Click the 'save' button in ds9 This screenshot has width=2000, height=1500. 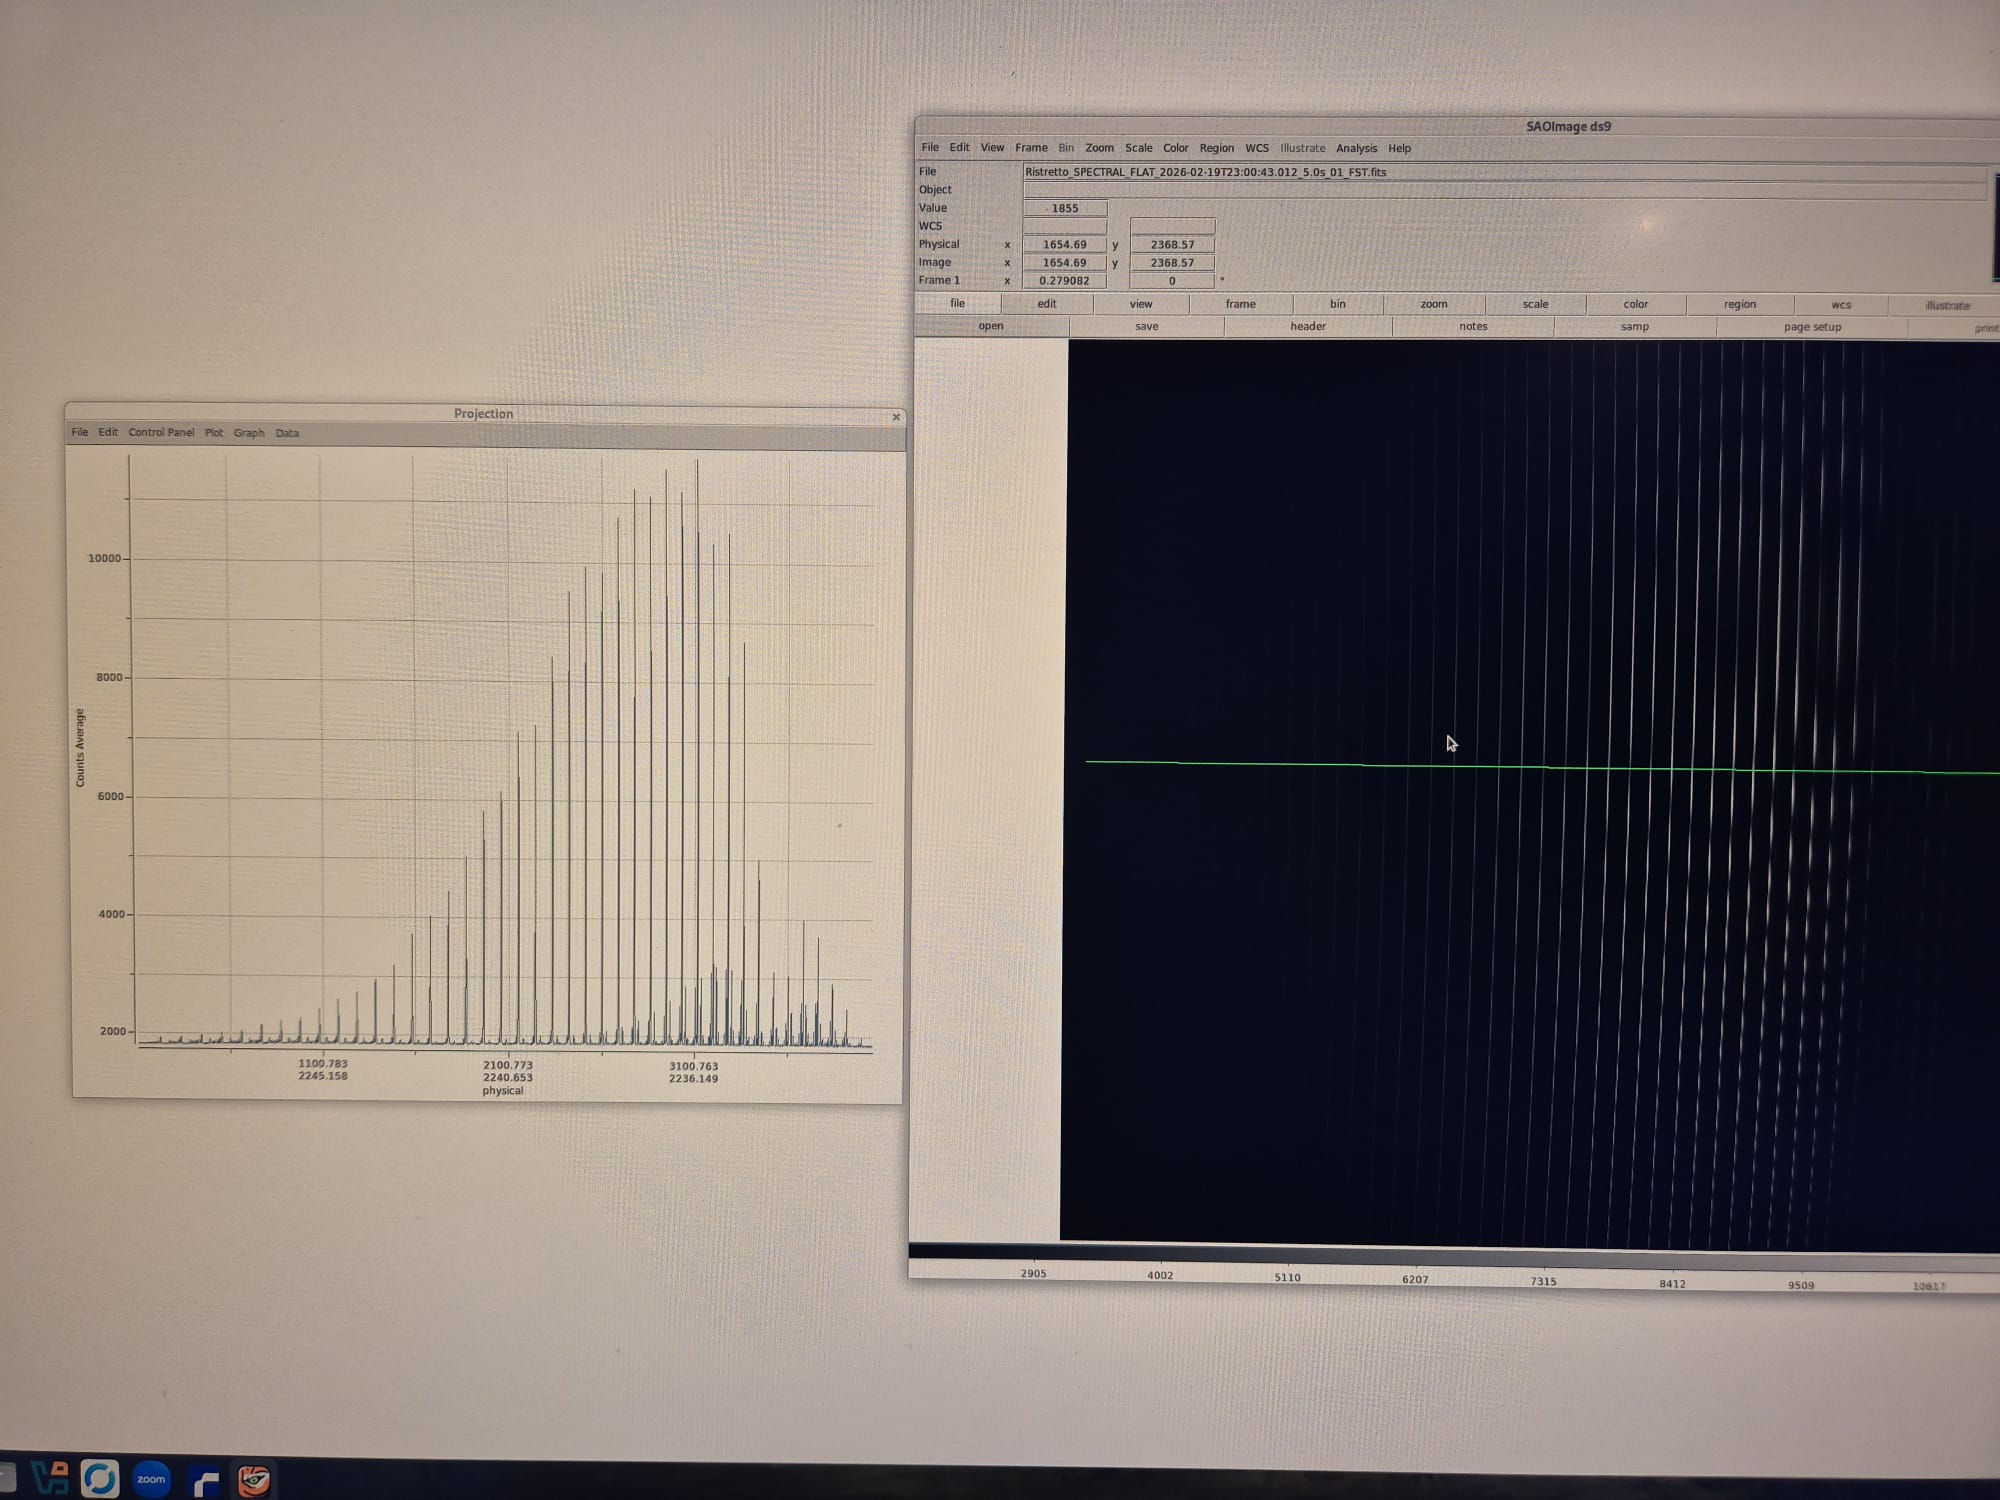(x=1147, y=326)
